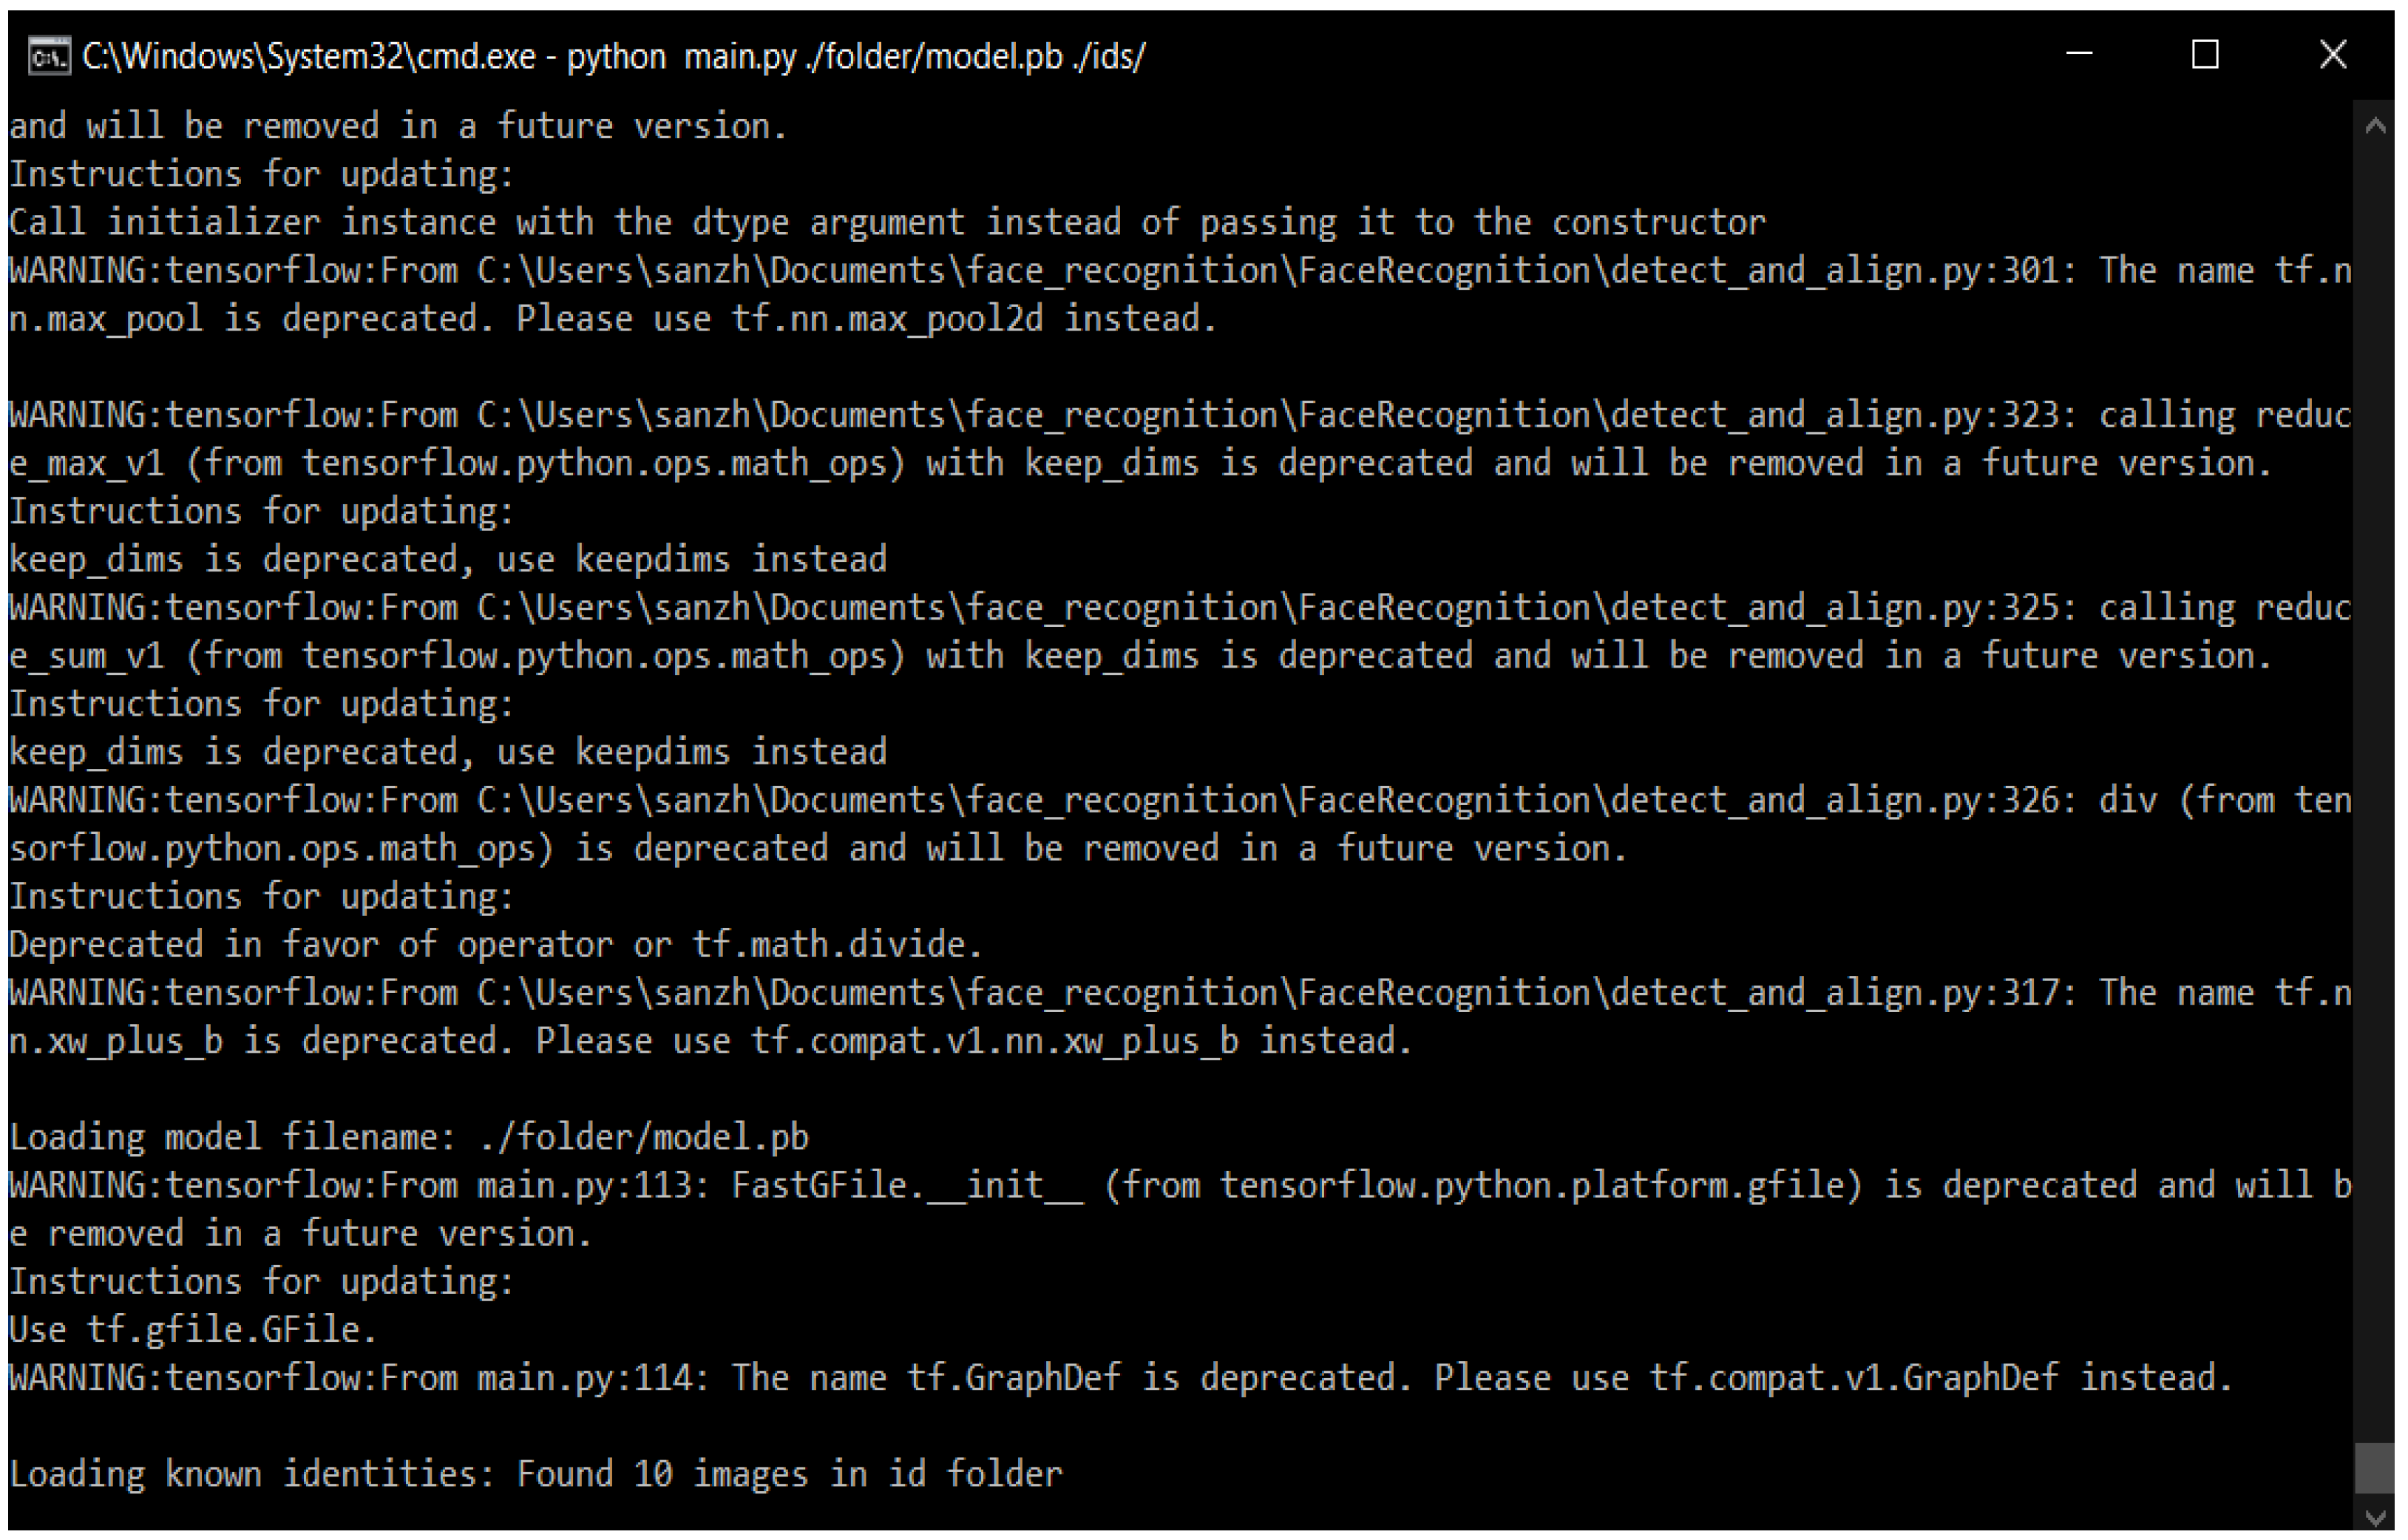Click the detect_and_align.py:323 warning line

1180,415
